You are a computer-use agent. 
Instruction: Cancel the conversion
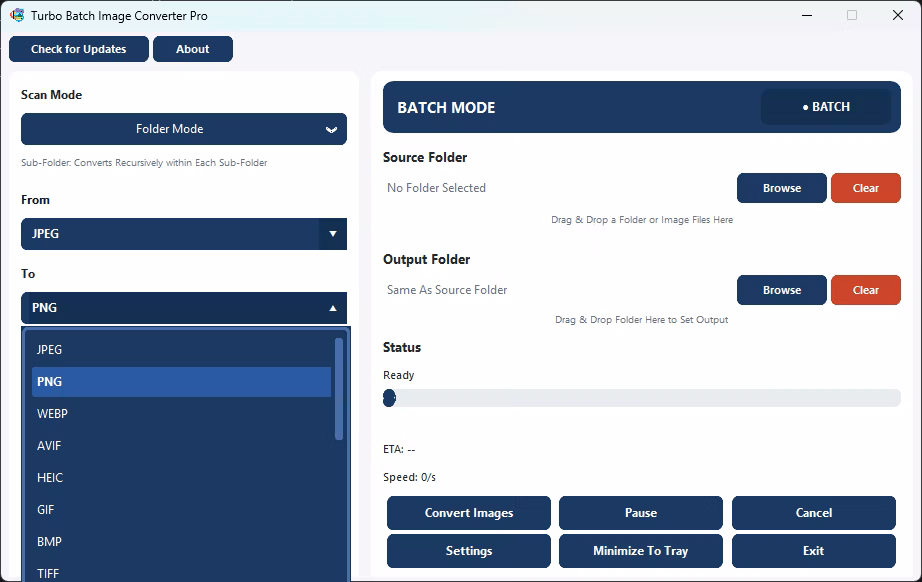pyautogui.click(x=814, y=513)
